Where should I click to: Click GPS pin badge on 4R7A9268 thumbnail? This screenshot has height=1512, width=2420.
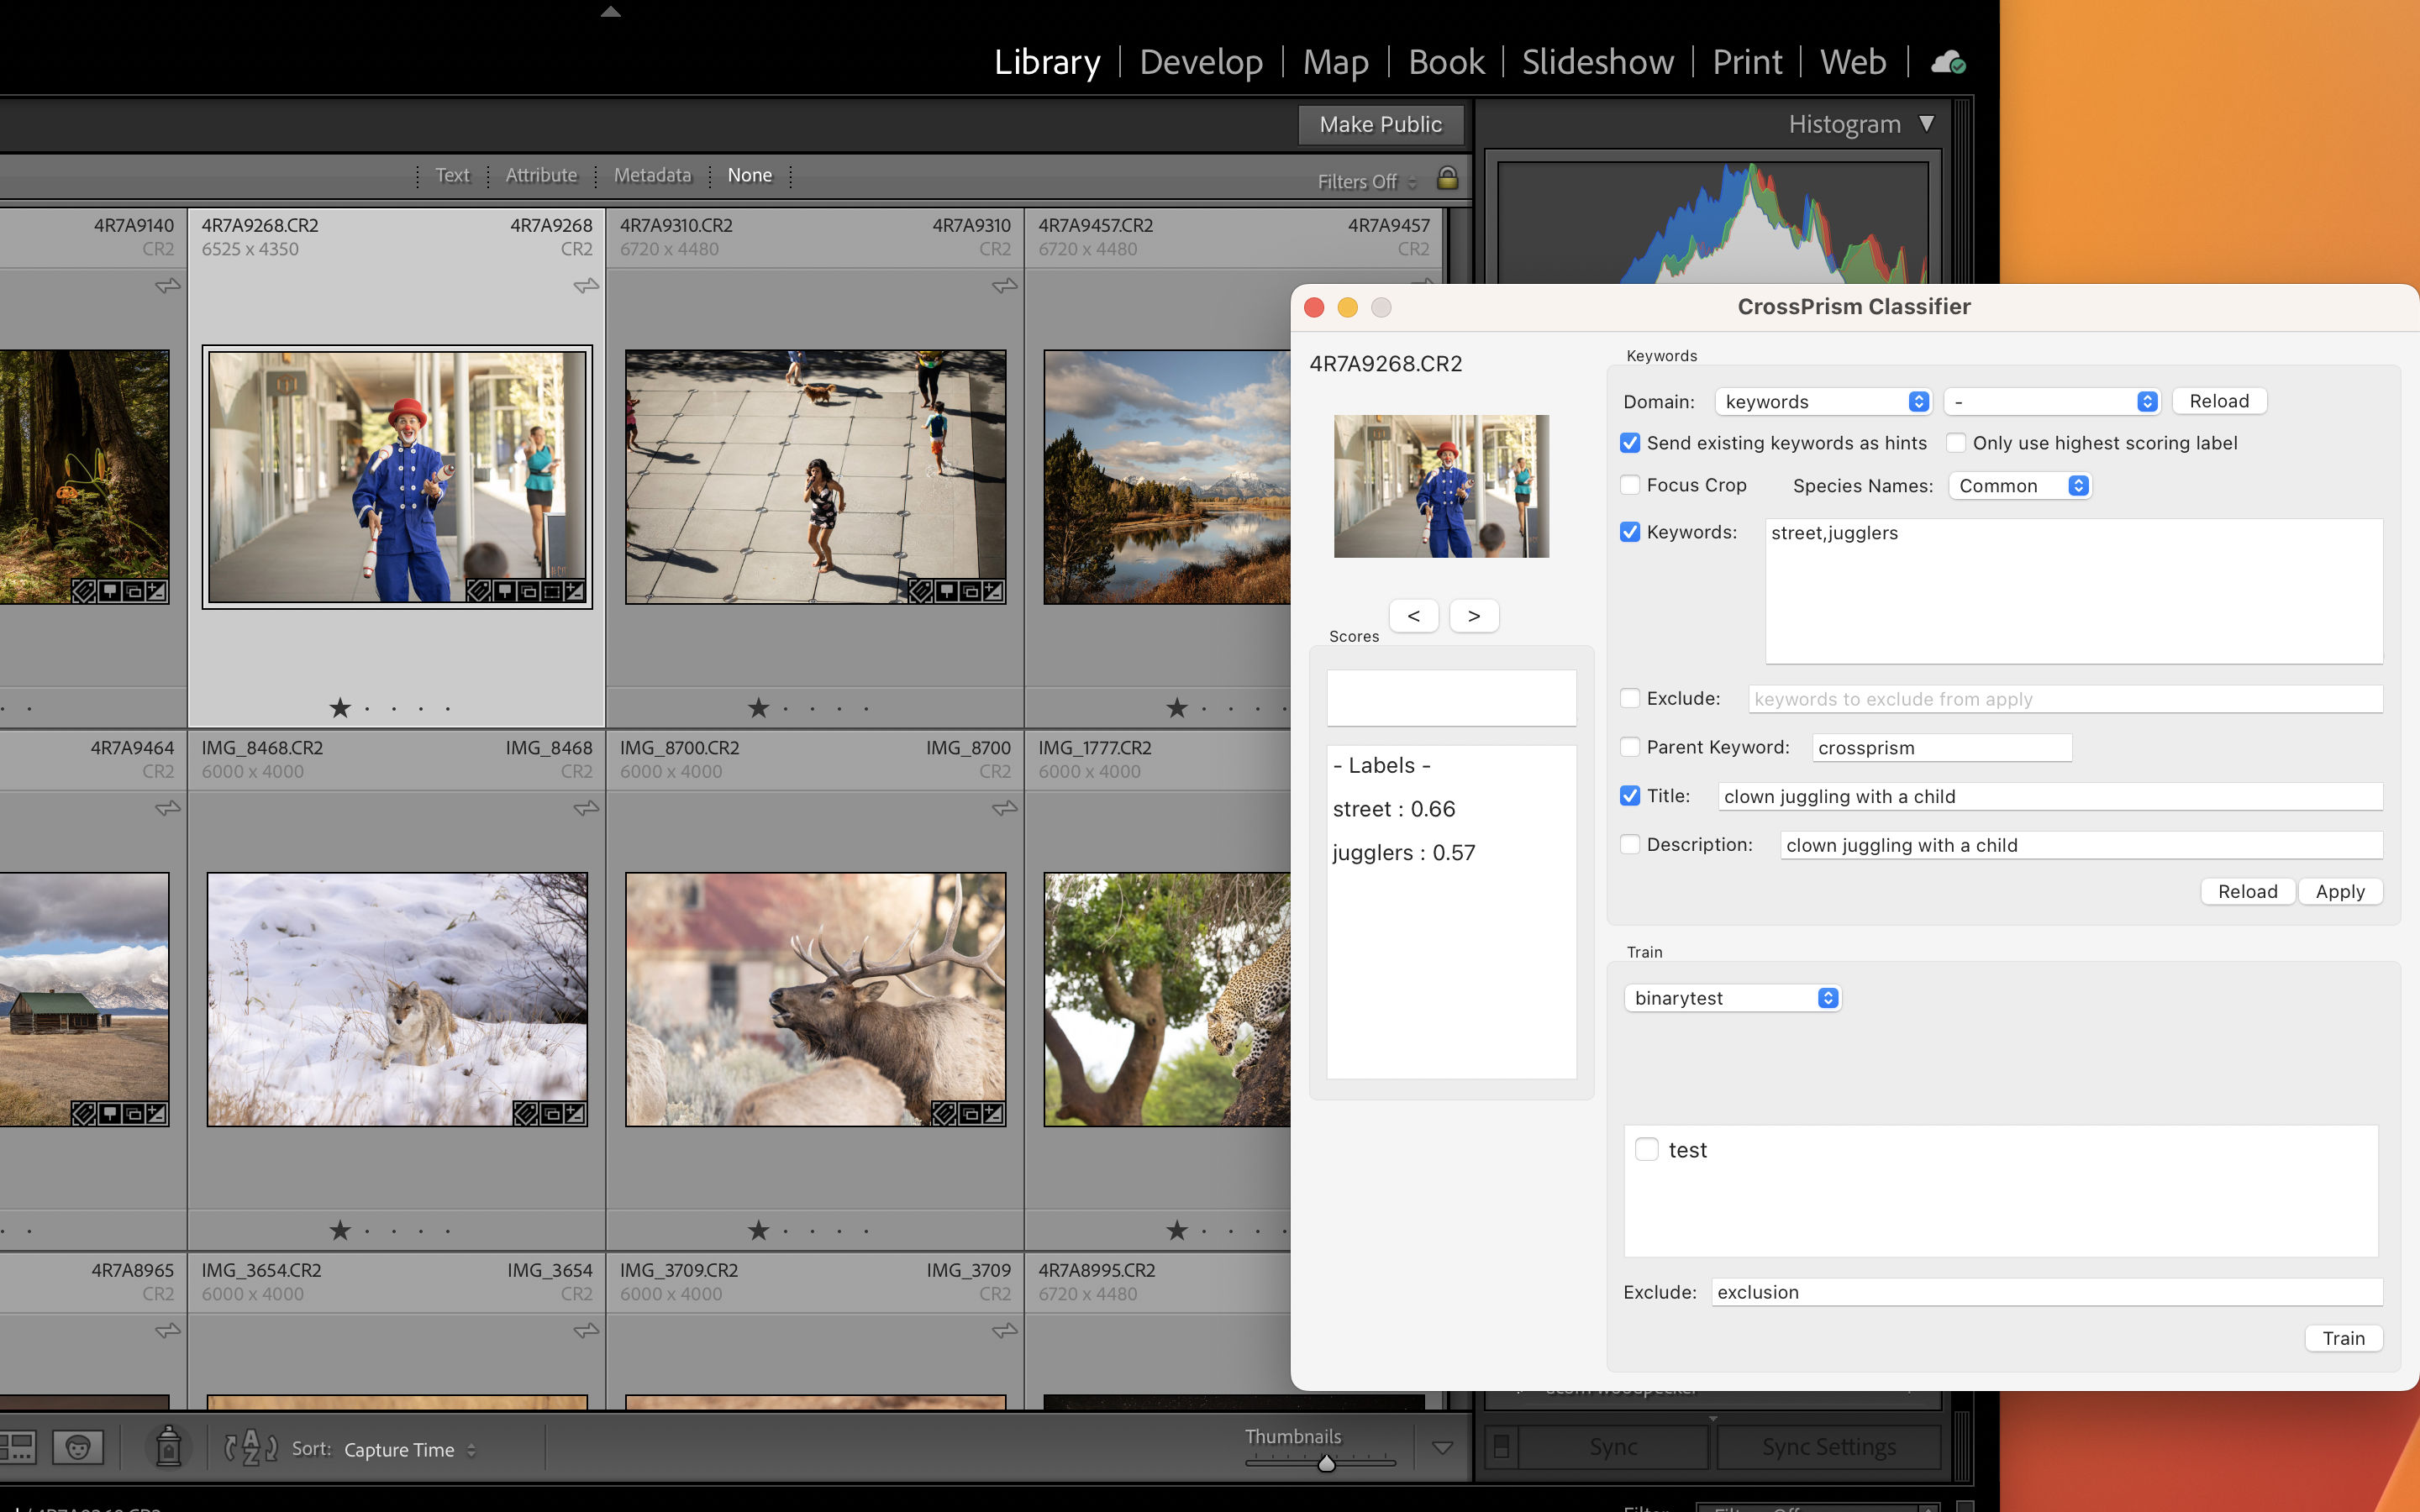click(x=504, y=591)
